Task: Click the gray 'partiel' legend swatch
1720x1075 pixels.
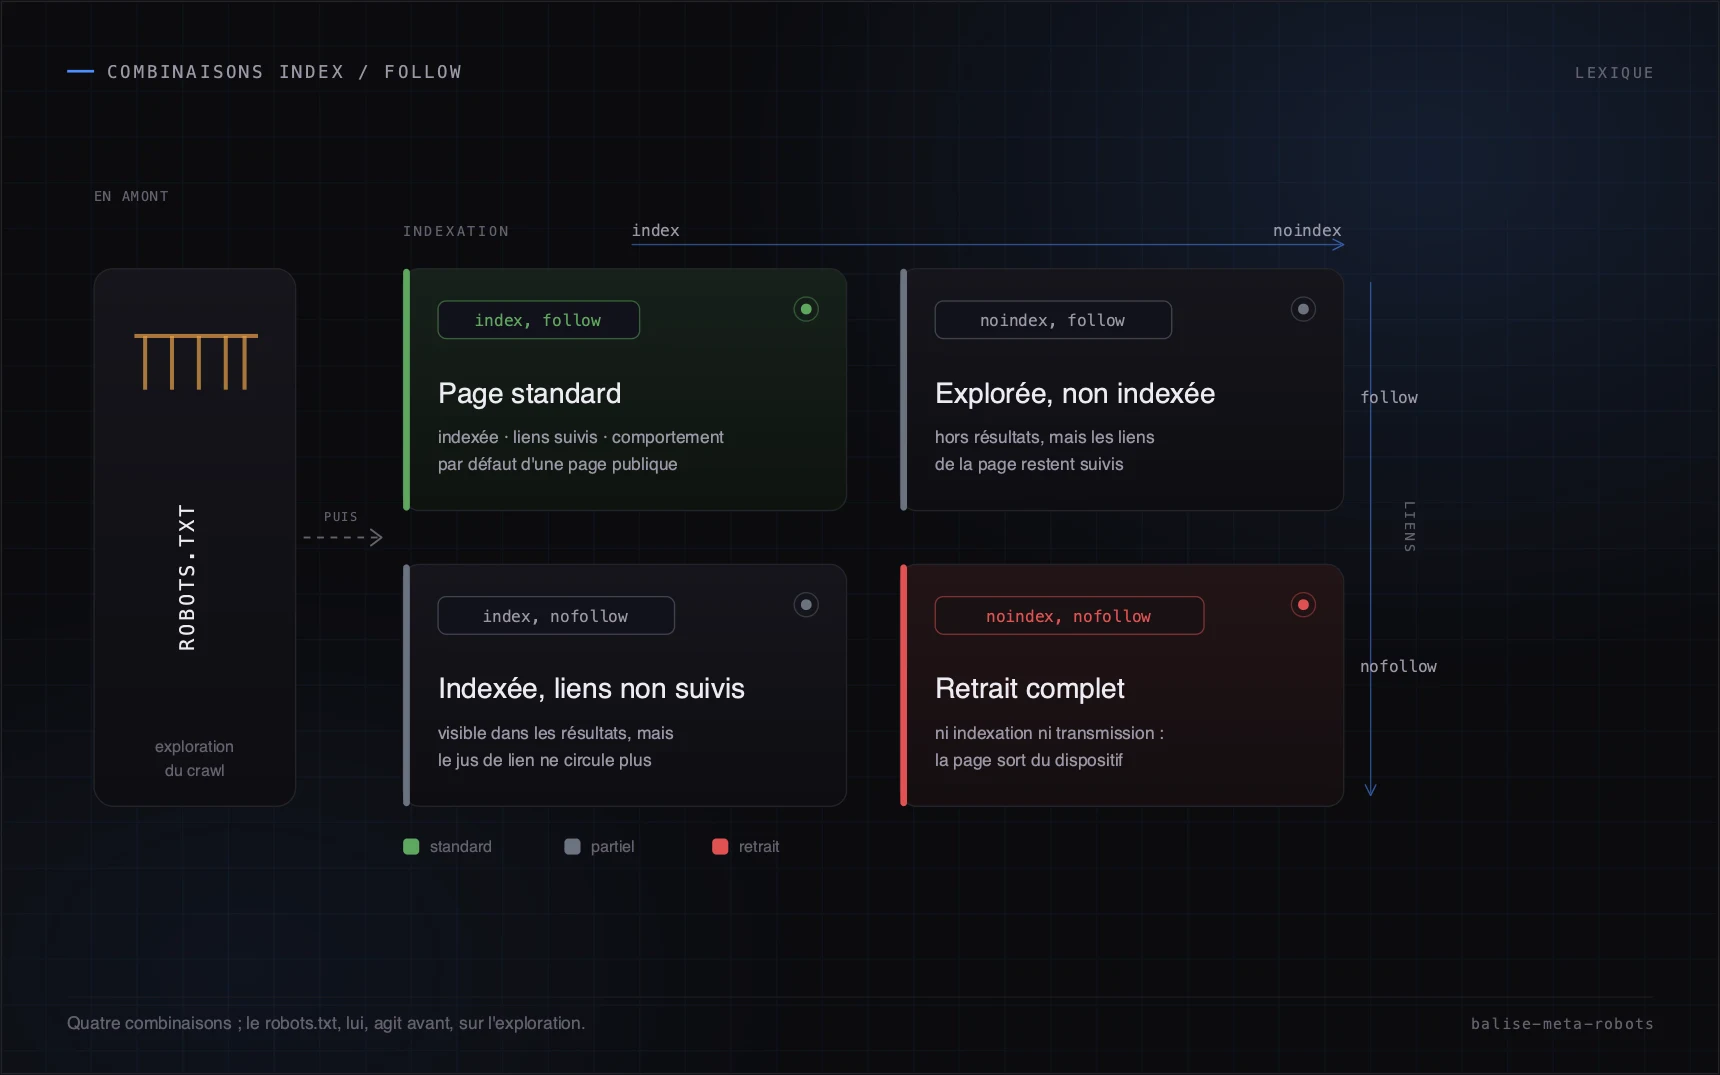Action: point(572,847)
